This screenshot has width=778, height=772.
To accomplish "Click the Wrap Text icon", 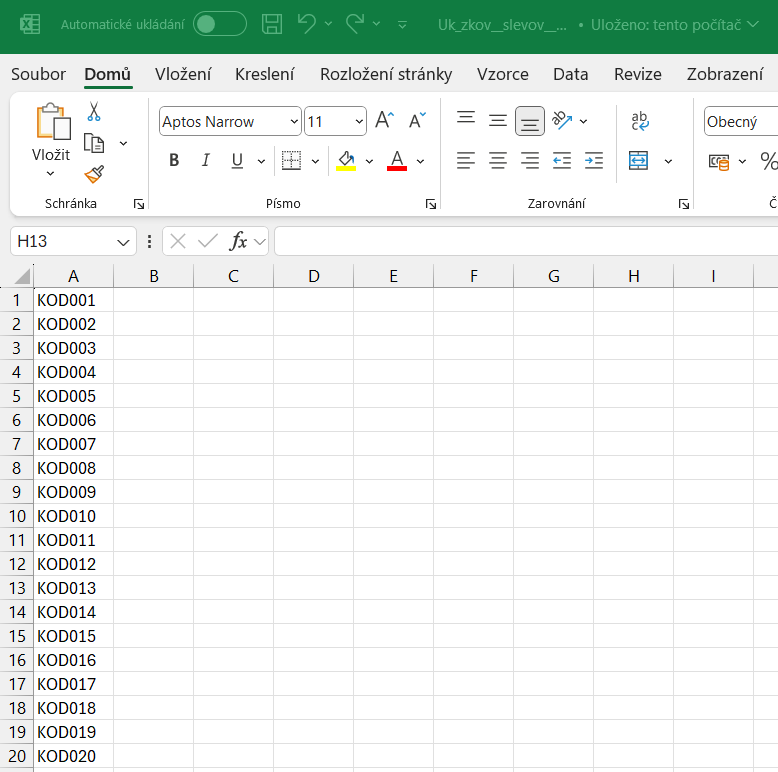I will pos(640,121).
